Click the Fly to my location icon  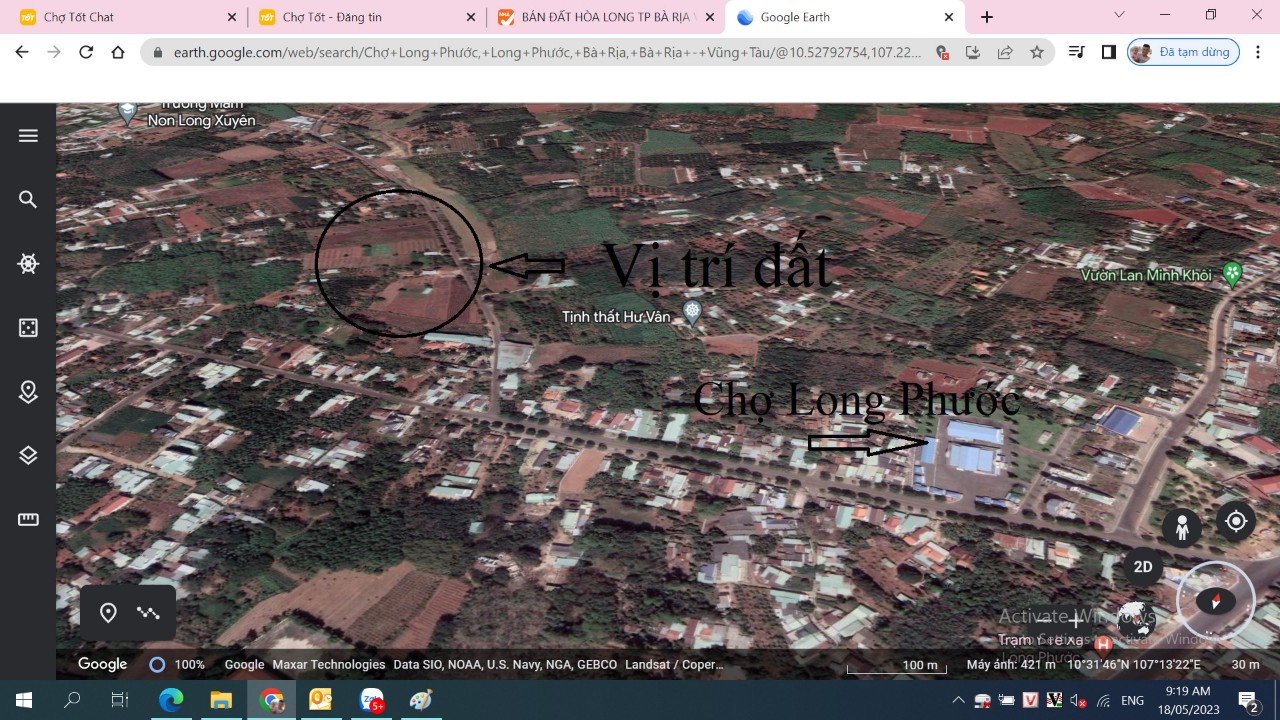1236,521
